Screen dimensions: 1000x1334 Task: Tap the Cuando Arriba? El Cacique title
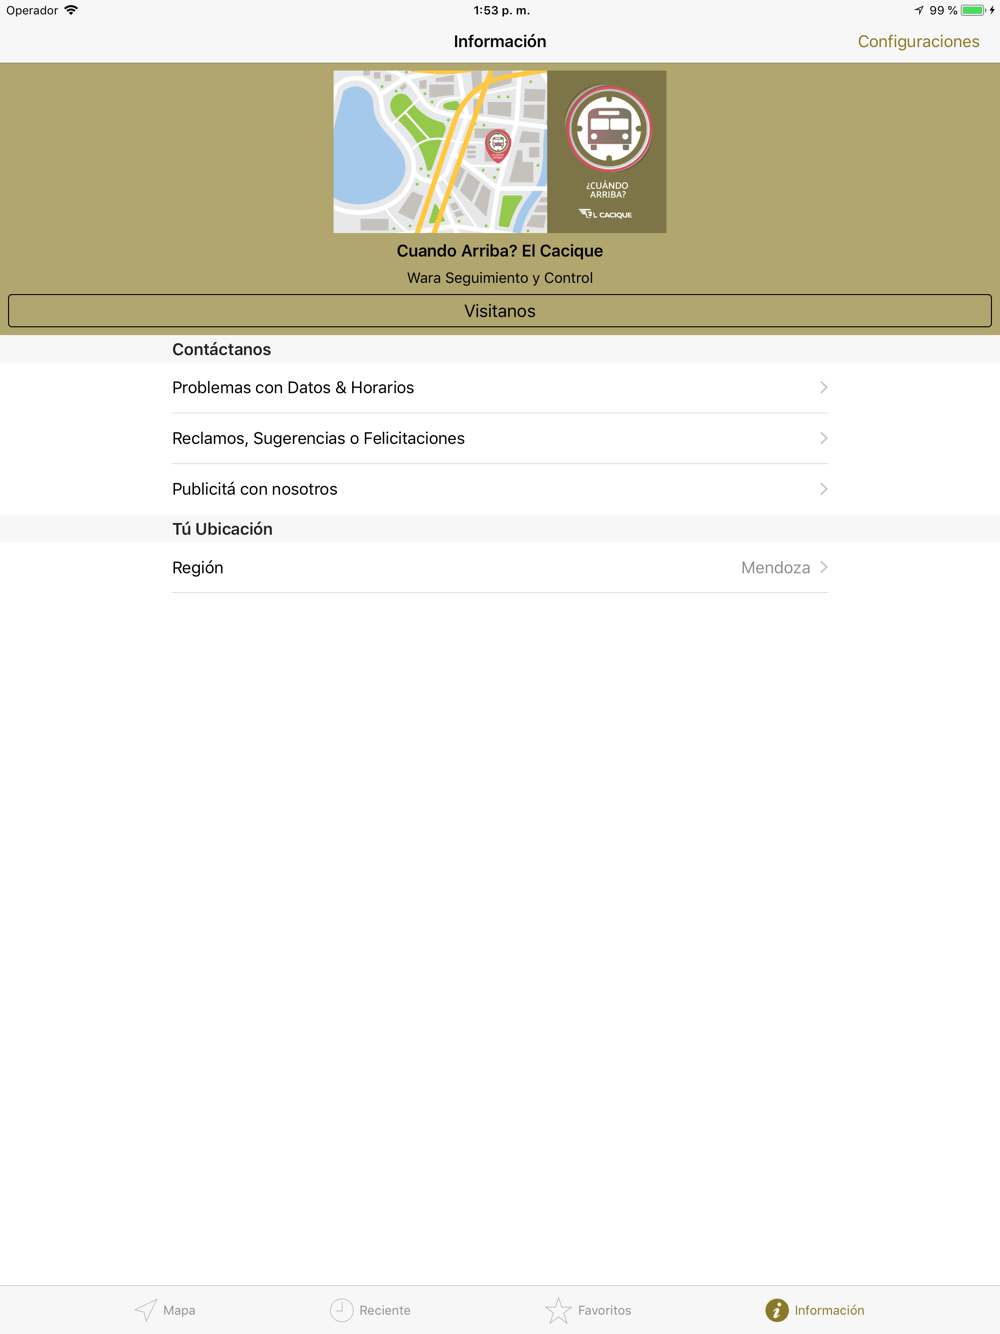pyautogui.click(x=500, y=251)
